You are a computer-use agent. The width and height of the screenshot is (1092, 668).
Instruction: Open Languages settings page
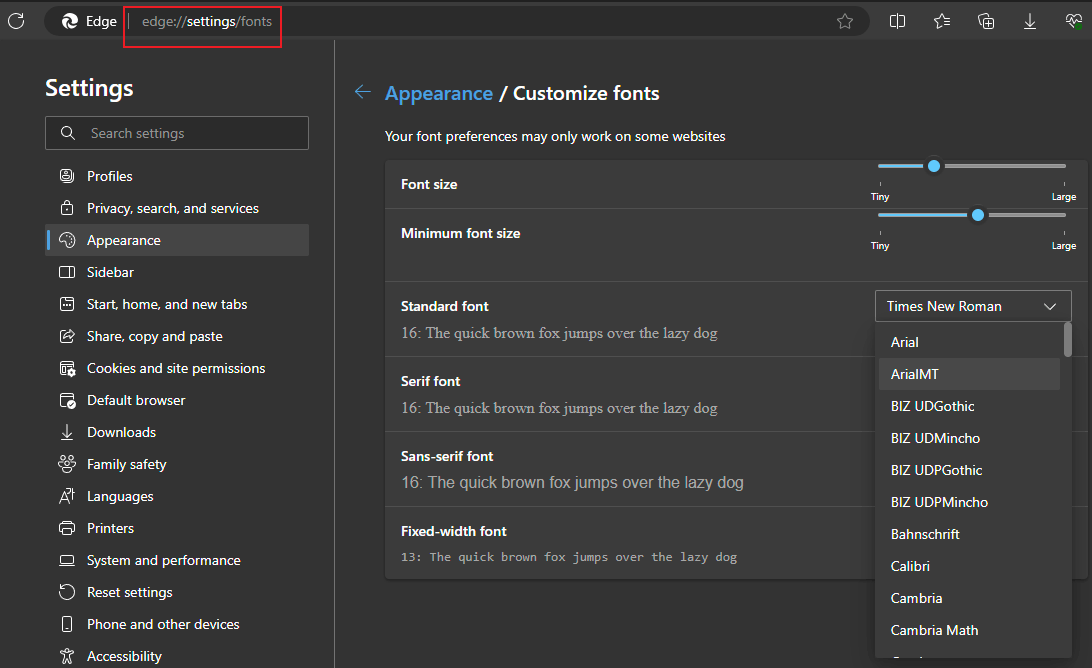click(177, 496)
